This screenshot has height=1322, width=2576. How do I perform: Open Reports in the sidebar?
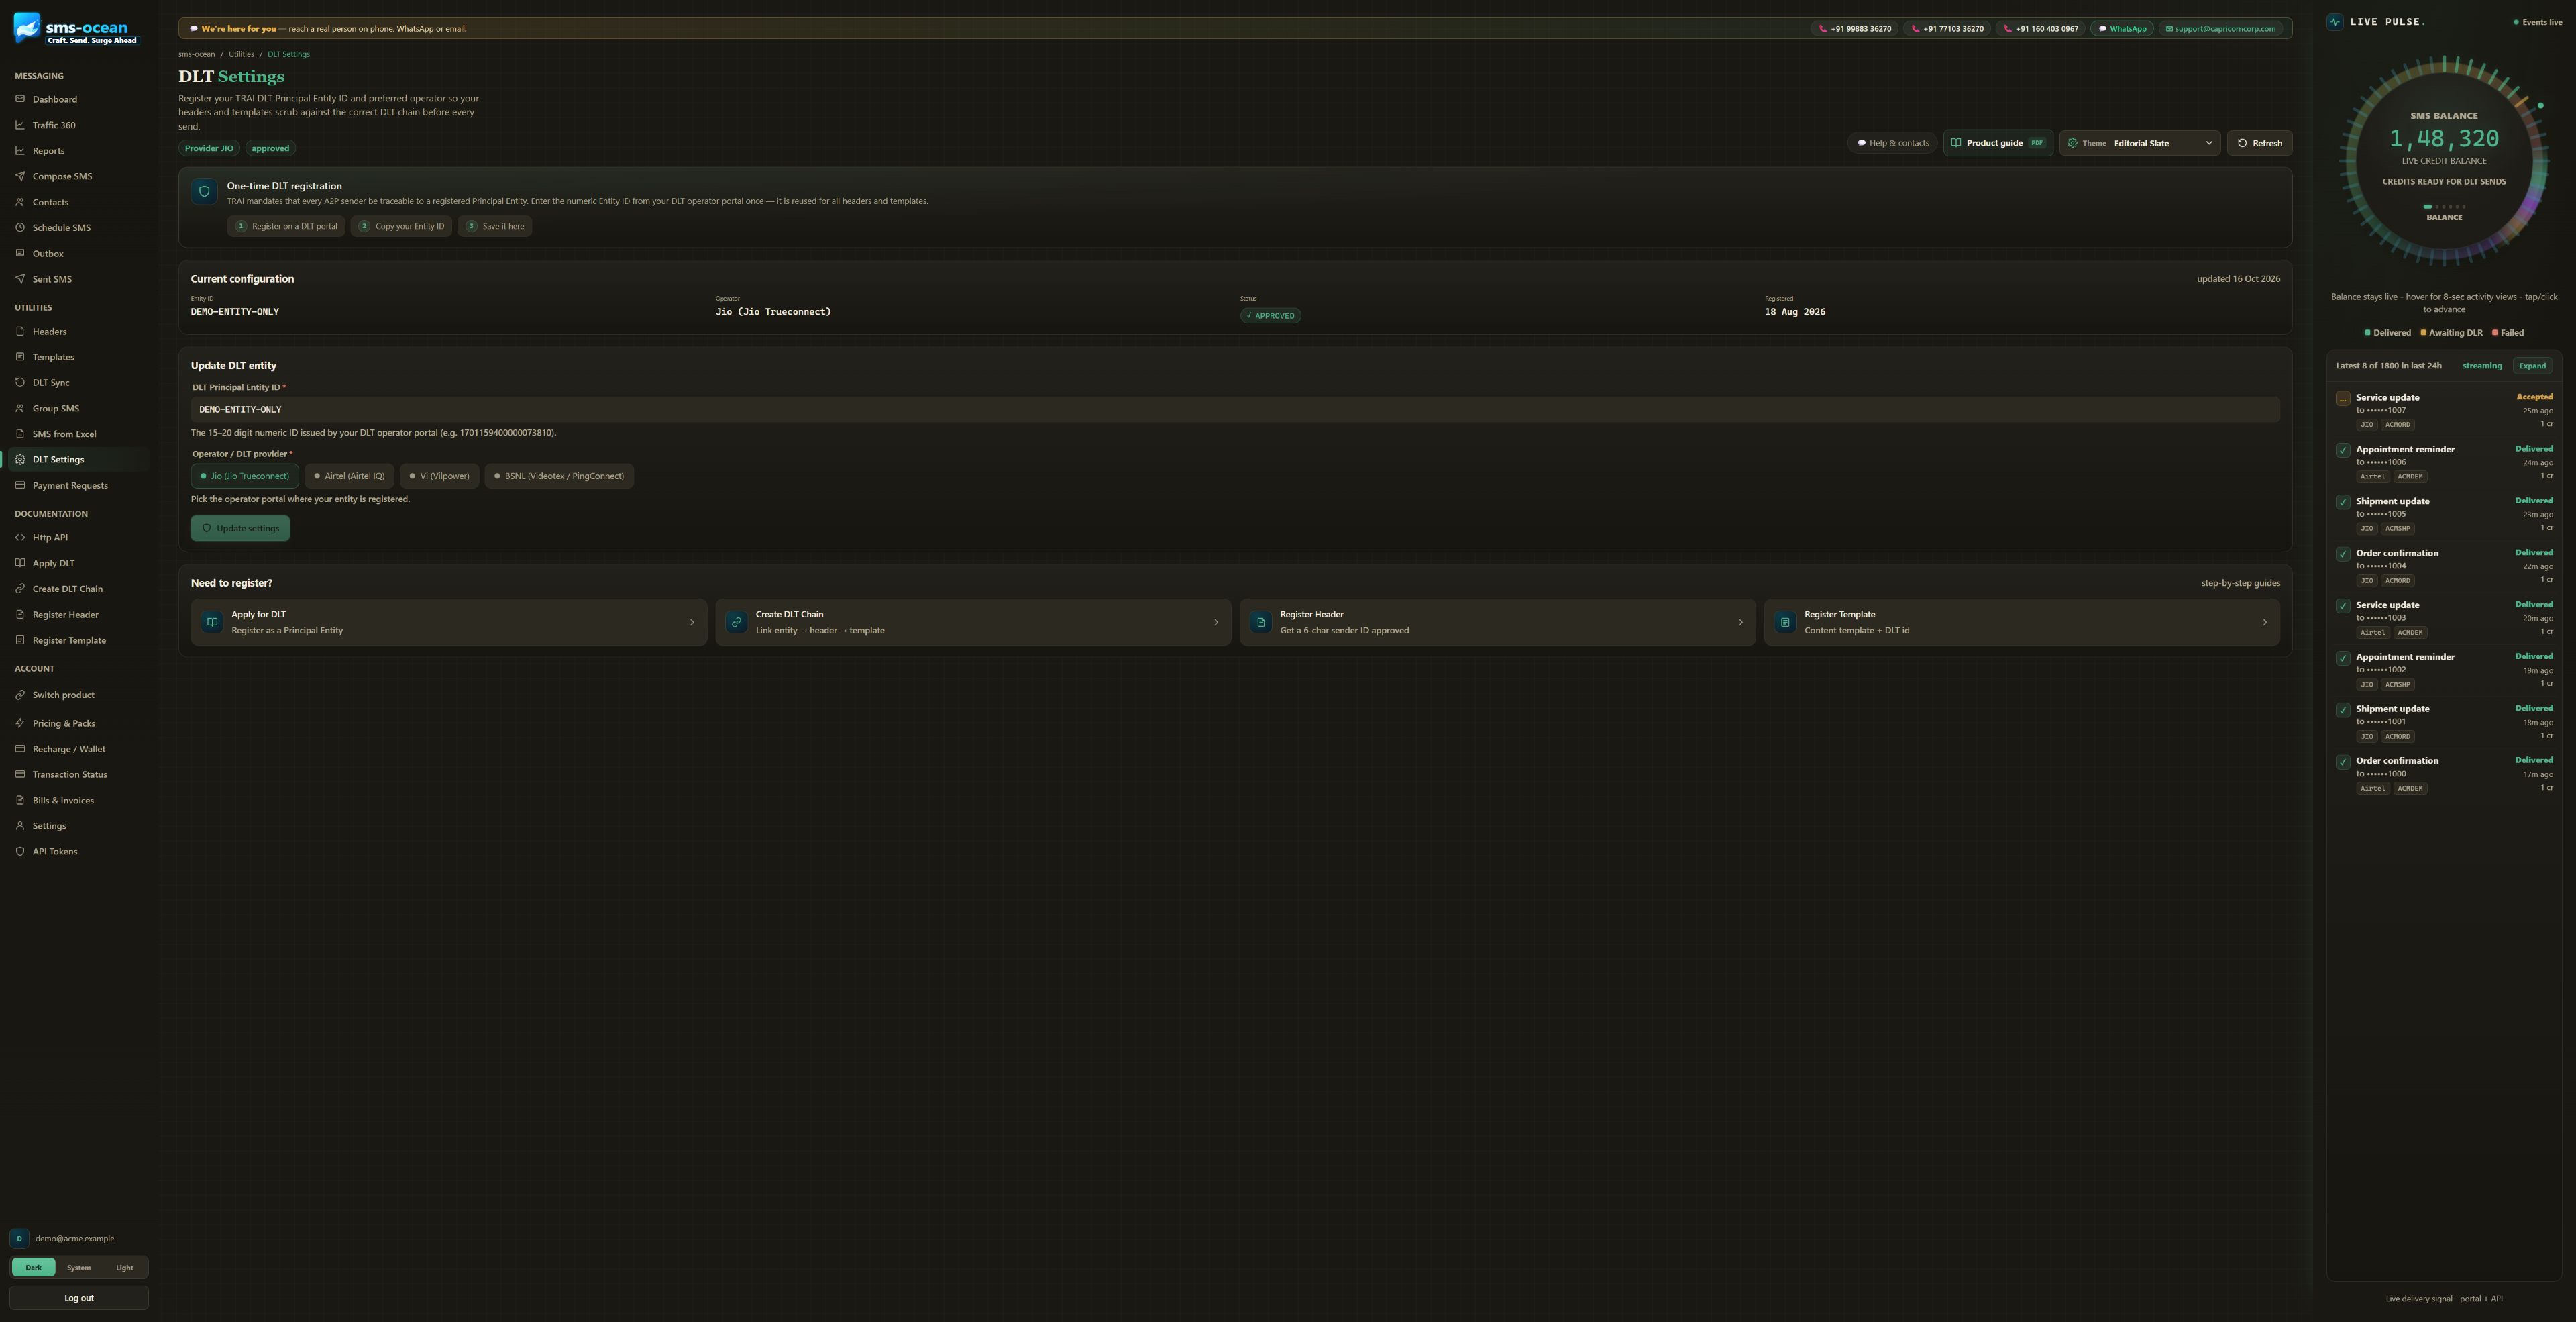[x=78, y=151]
